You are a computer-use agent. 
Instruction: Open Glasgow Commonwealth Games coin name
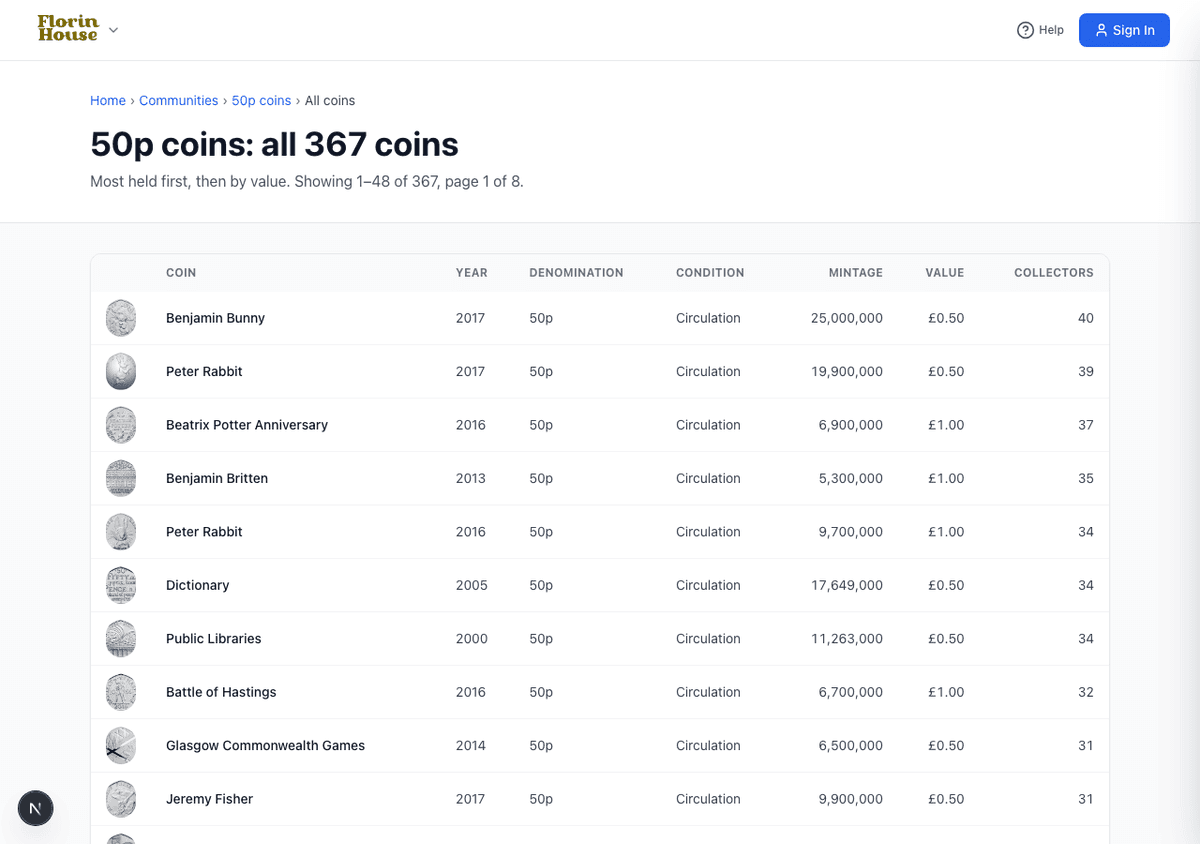(265, 746)
